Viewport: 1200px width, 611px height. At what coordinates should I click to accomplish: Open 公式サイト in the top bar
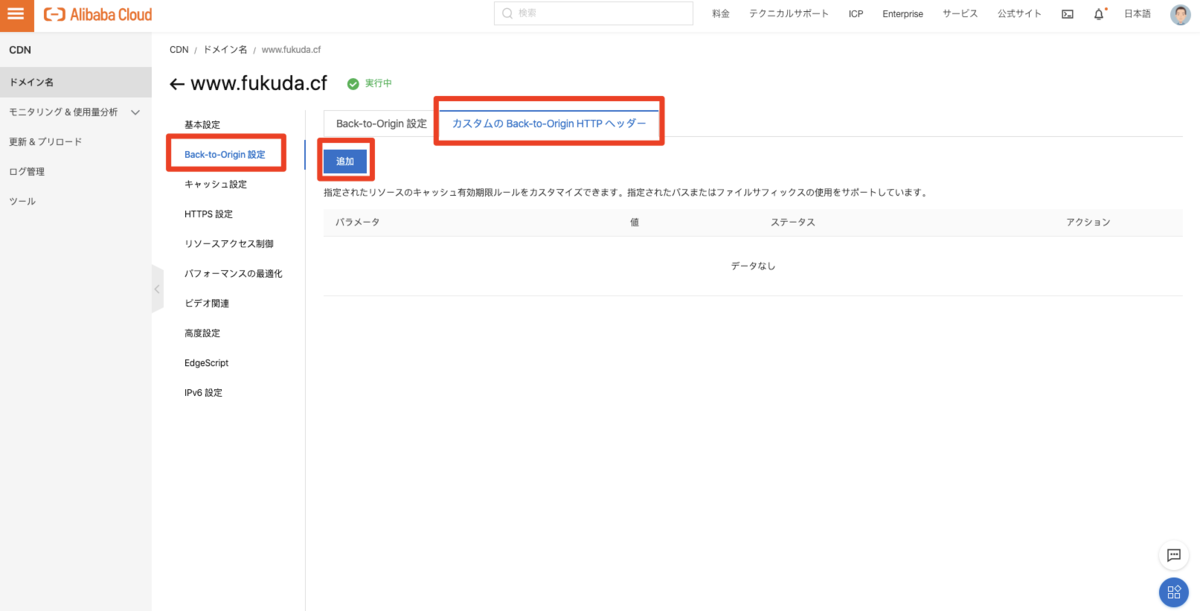coord(1019,14)
